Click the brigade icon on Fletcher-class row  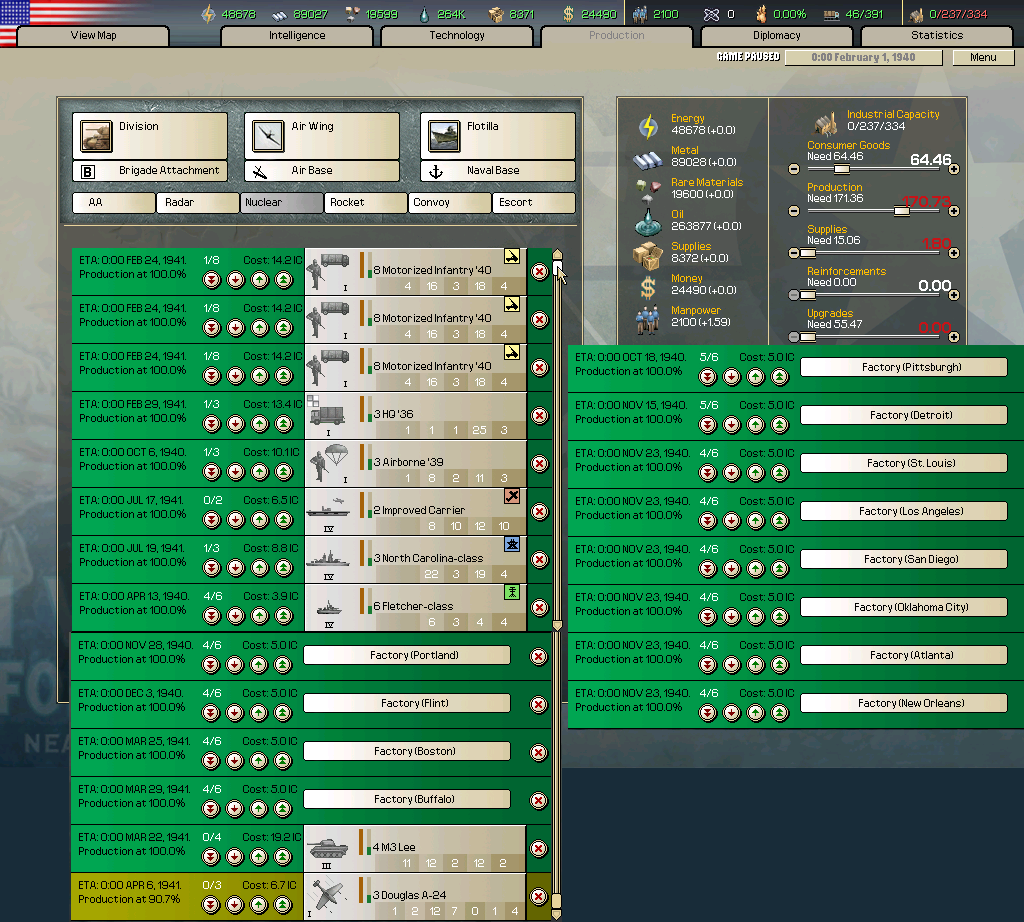(x=512, y=592)
